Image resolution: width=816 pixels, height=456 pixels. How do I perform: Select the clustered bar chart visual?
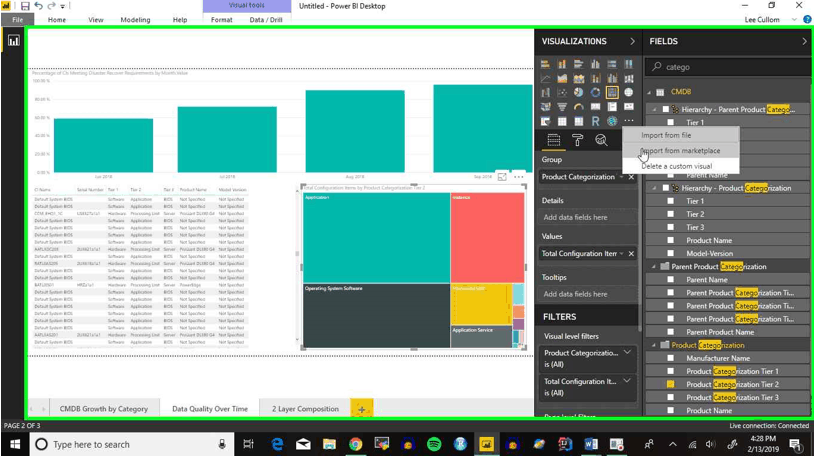(x=579, y=64)
